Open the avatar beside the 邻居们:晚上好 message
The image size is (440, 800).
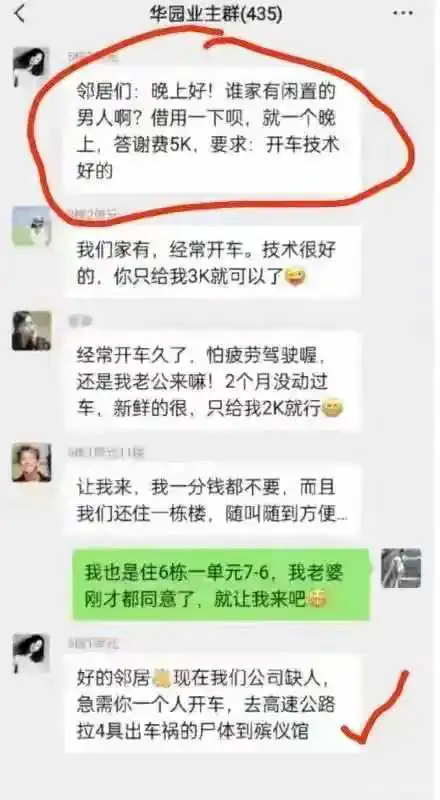(31, 67)
